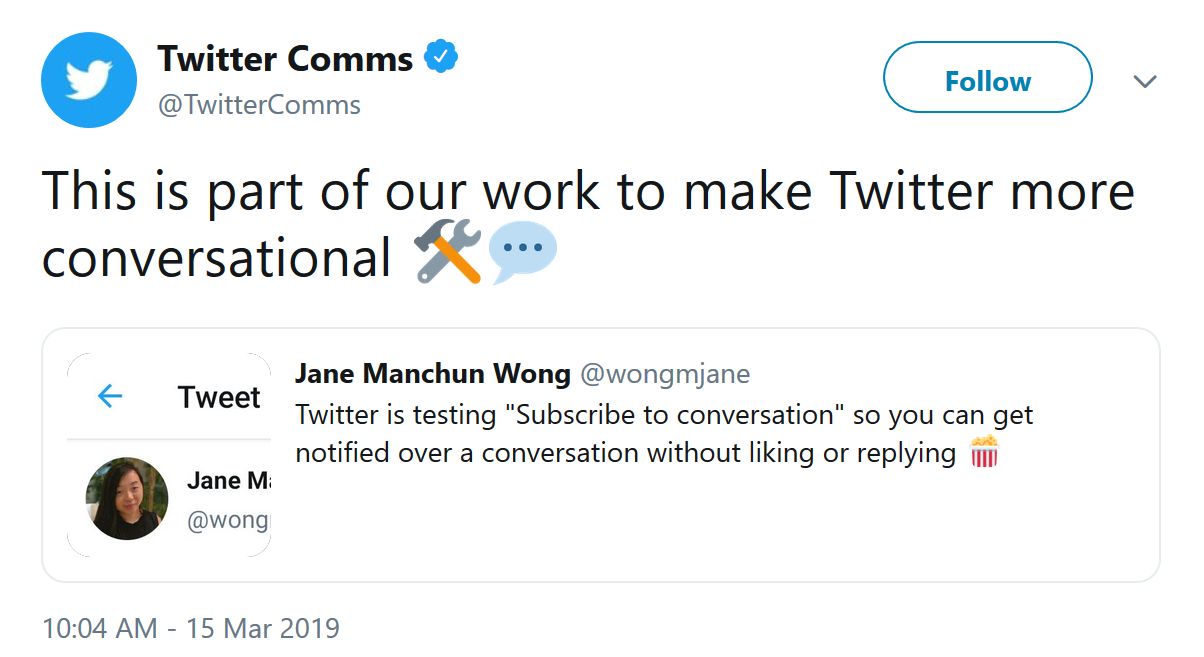Click the "make Twitter more conversational" tweet text
The width and height of the screenshot is (1204, 657).
pyautogui.click(x=588, y=192)
